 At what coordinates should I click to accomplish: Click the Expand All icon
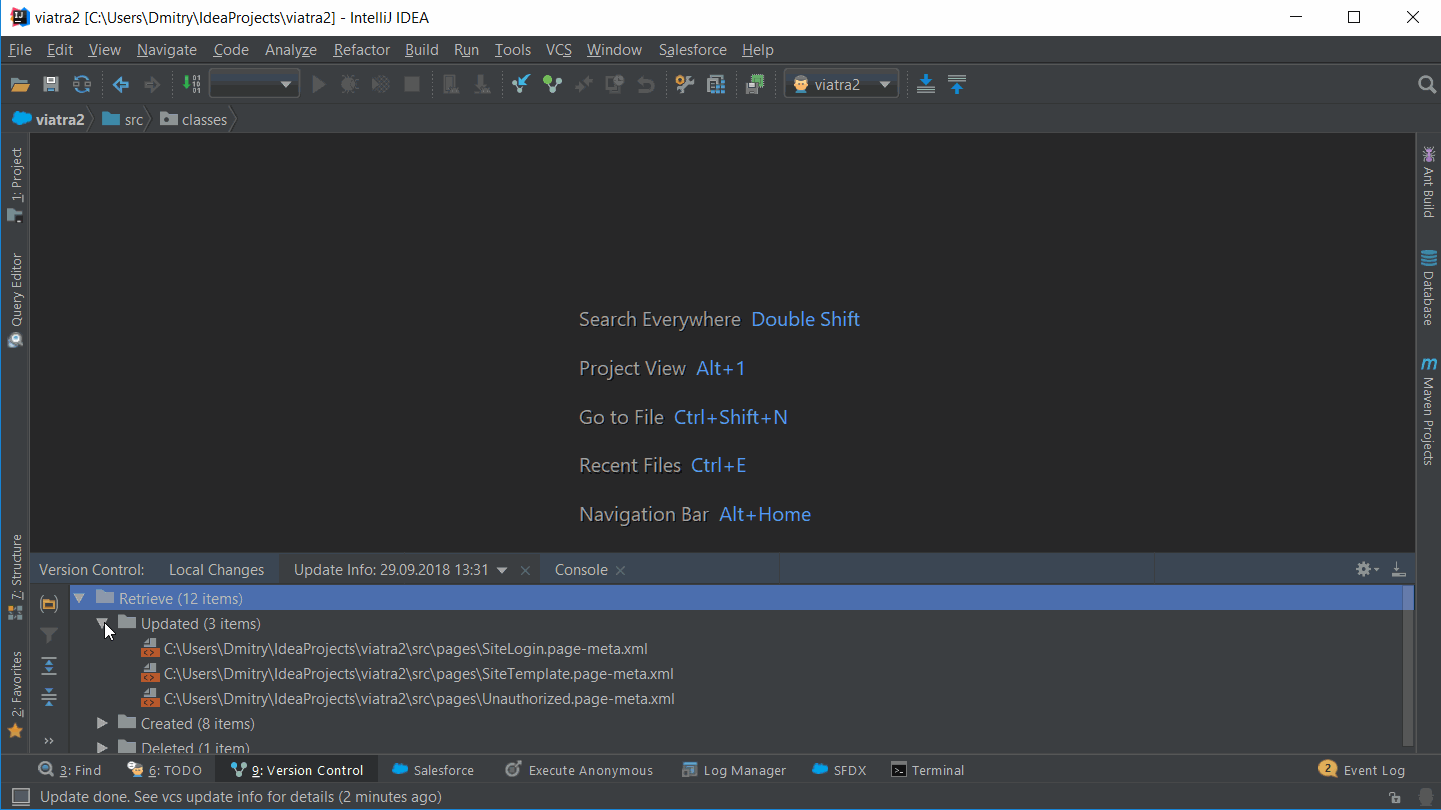pyautogui.click(x=48, y=666)
